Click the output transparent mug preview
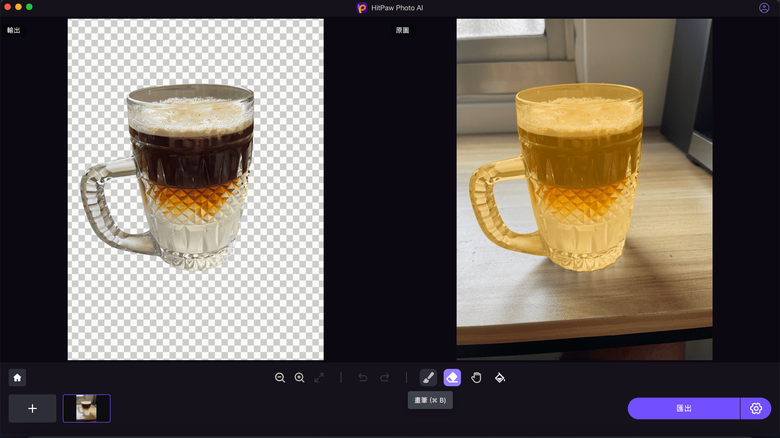Viewport: 780px width, 438px height. tap(195, 189)
